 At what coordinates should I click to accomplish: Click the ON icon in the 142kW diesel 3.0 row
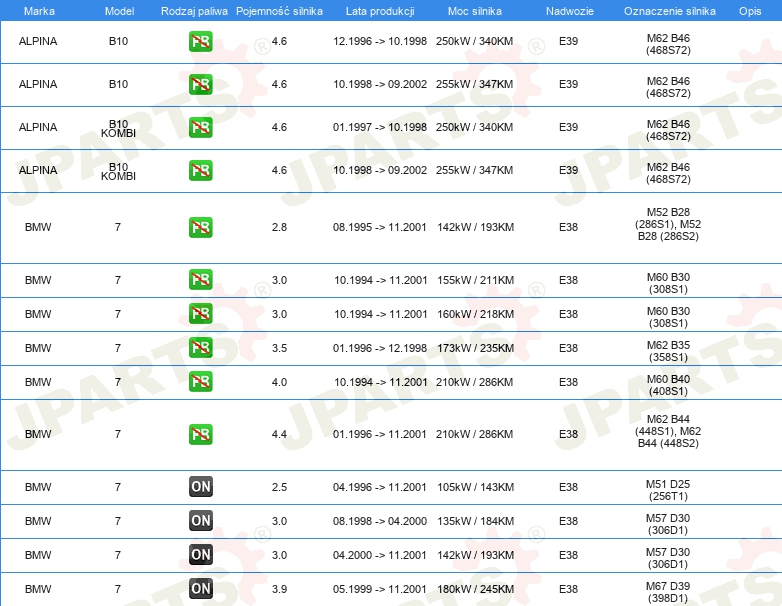[201, 555]
